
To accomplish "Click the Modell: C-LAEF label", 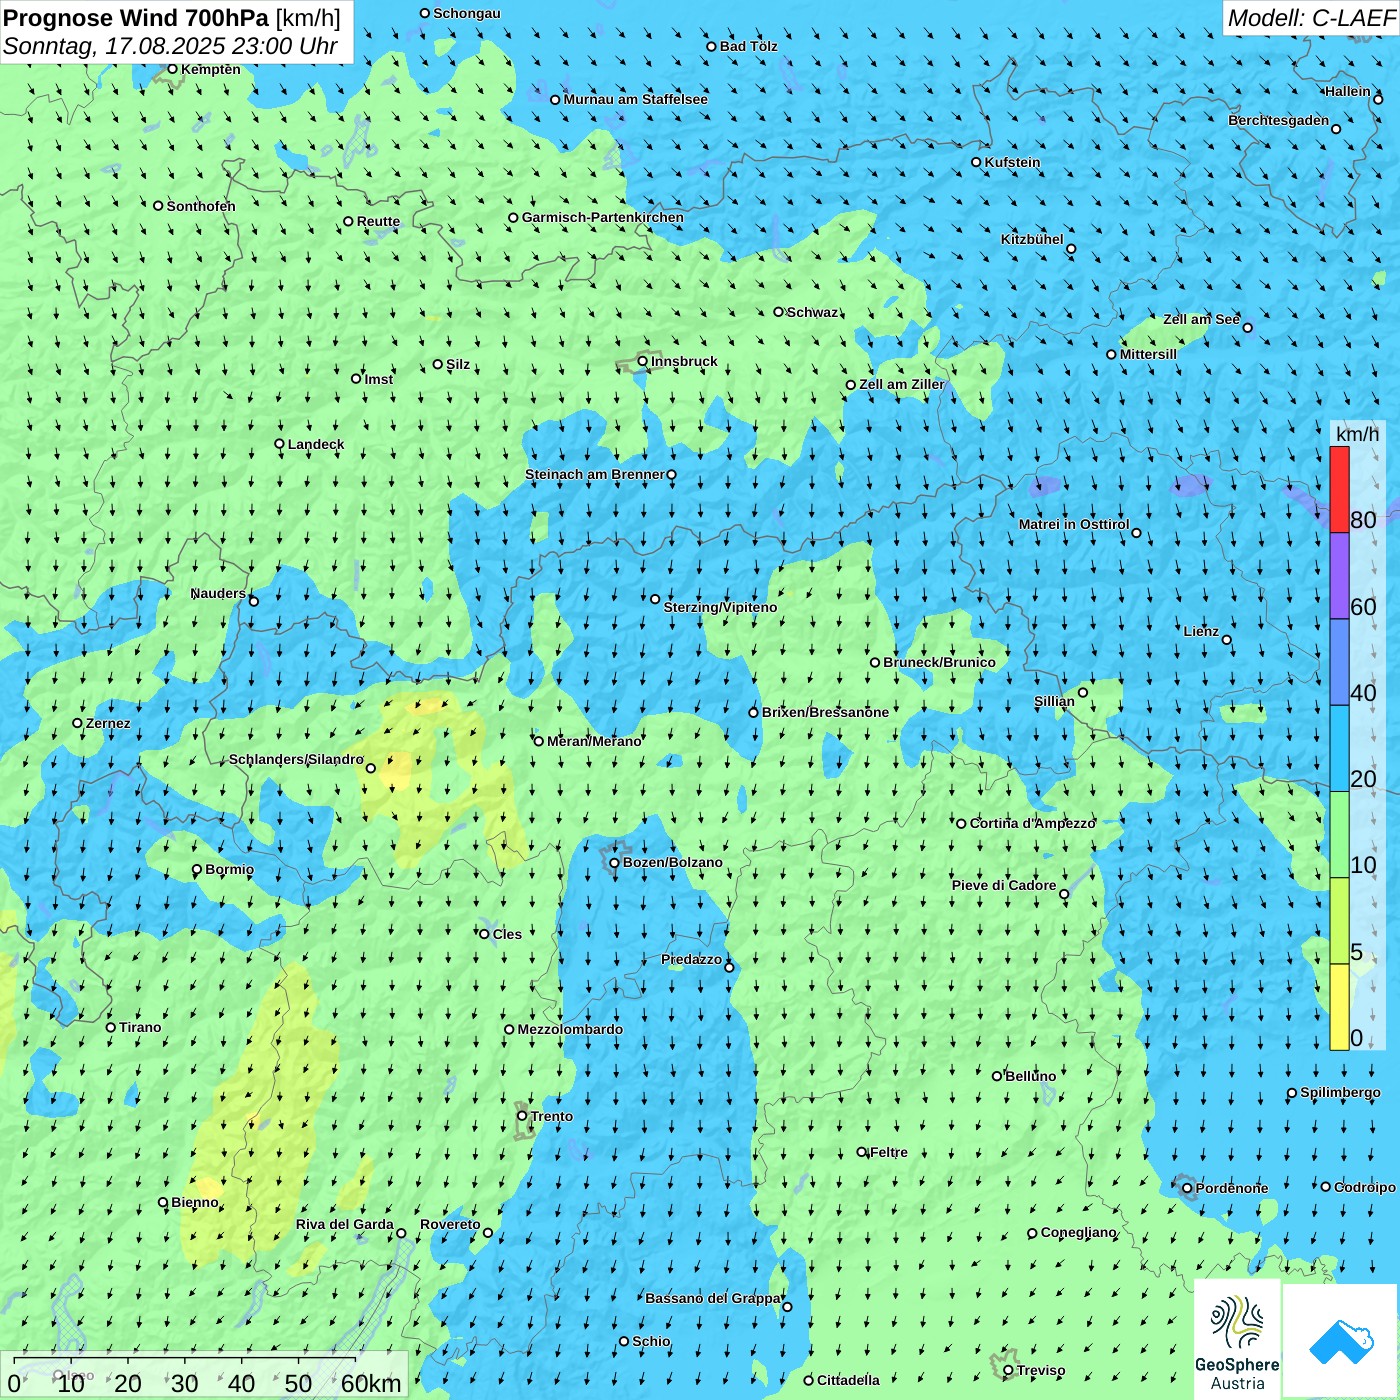I will pyautogui.click(x=1310, y=18).
